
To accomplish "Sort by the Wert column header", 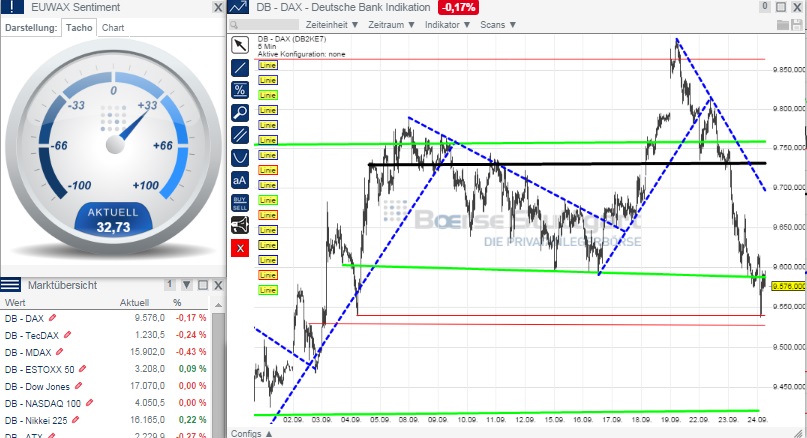I will coord(15,303).
